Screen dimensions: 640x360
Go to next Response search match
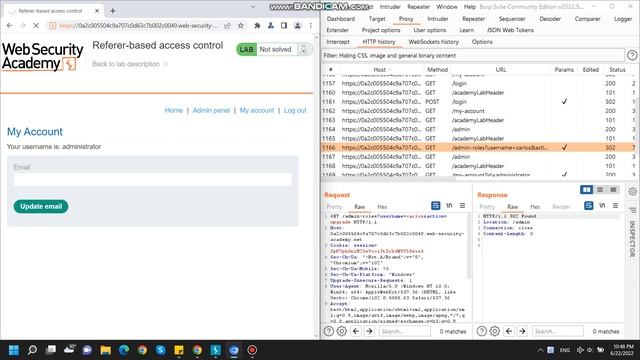[x=522, y=331]
